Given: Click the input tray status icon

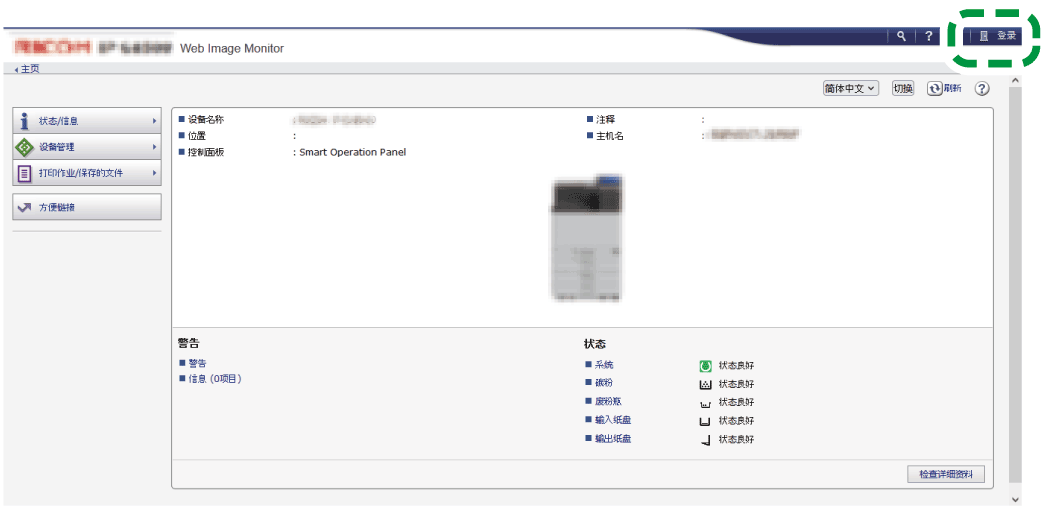Looking at the screenshot, I should (705, 421).
